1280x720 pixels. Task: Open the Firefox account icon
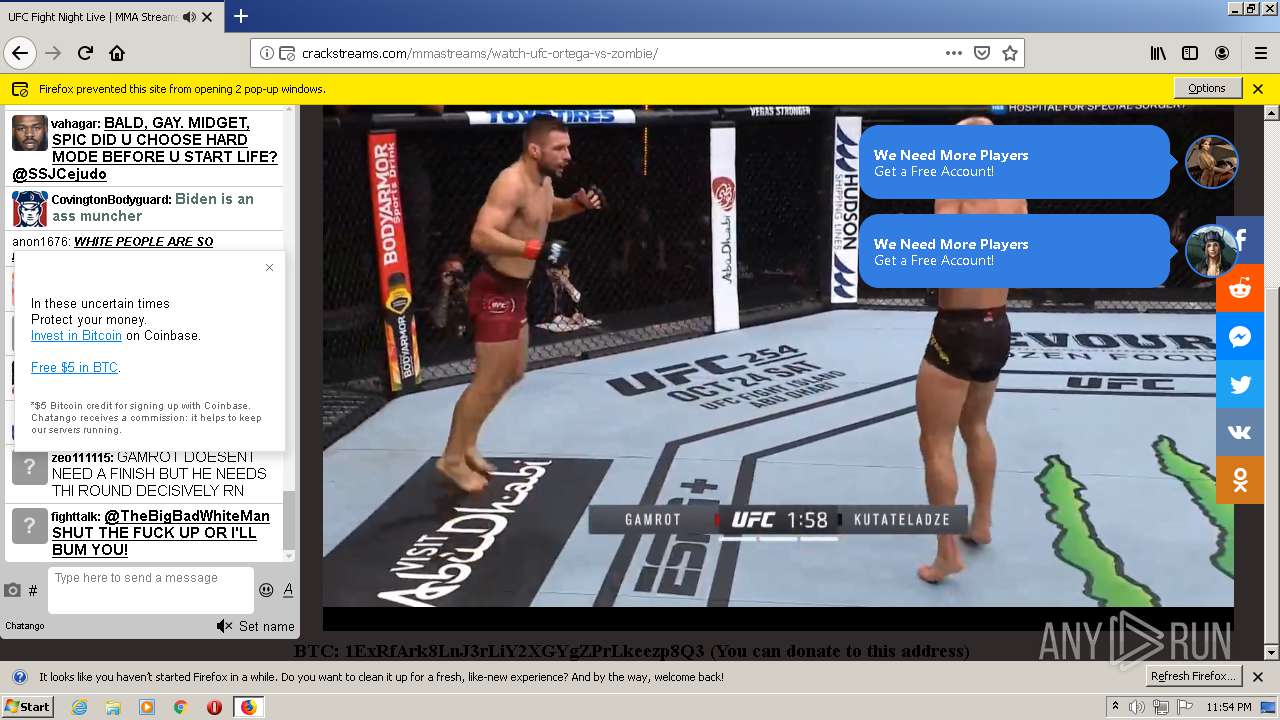click(1222, 53)
